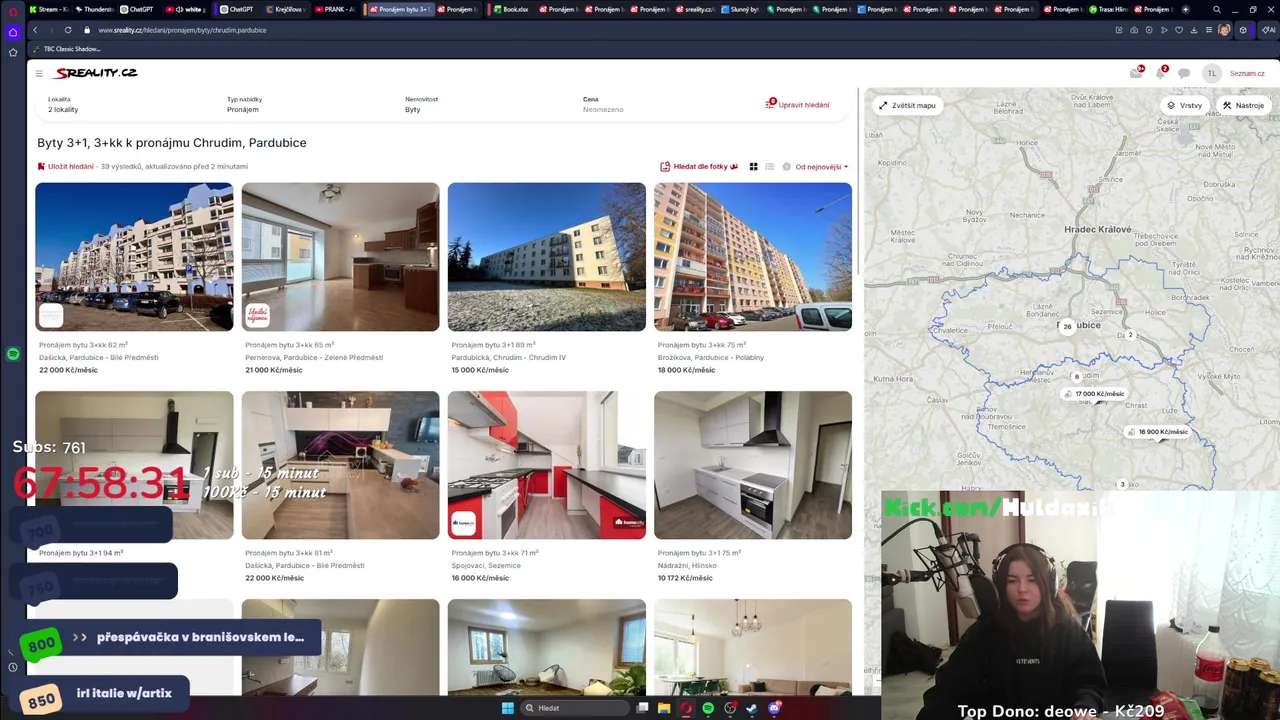Viewport: 1280px width, 720px height.
Task: Click the map cluster marker 26
Action: (1067, 326)
